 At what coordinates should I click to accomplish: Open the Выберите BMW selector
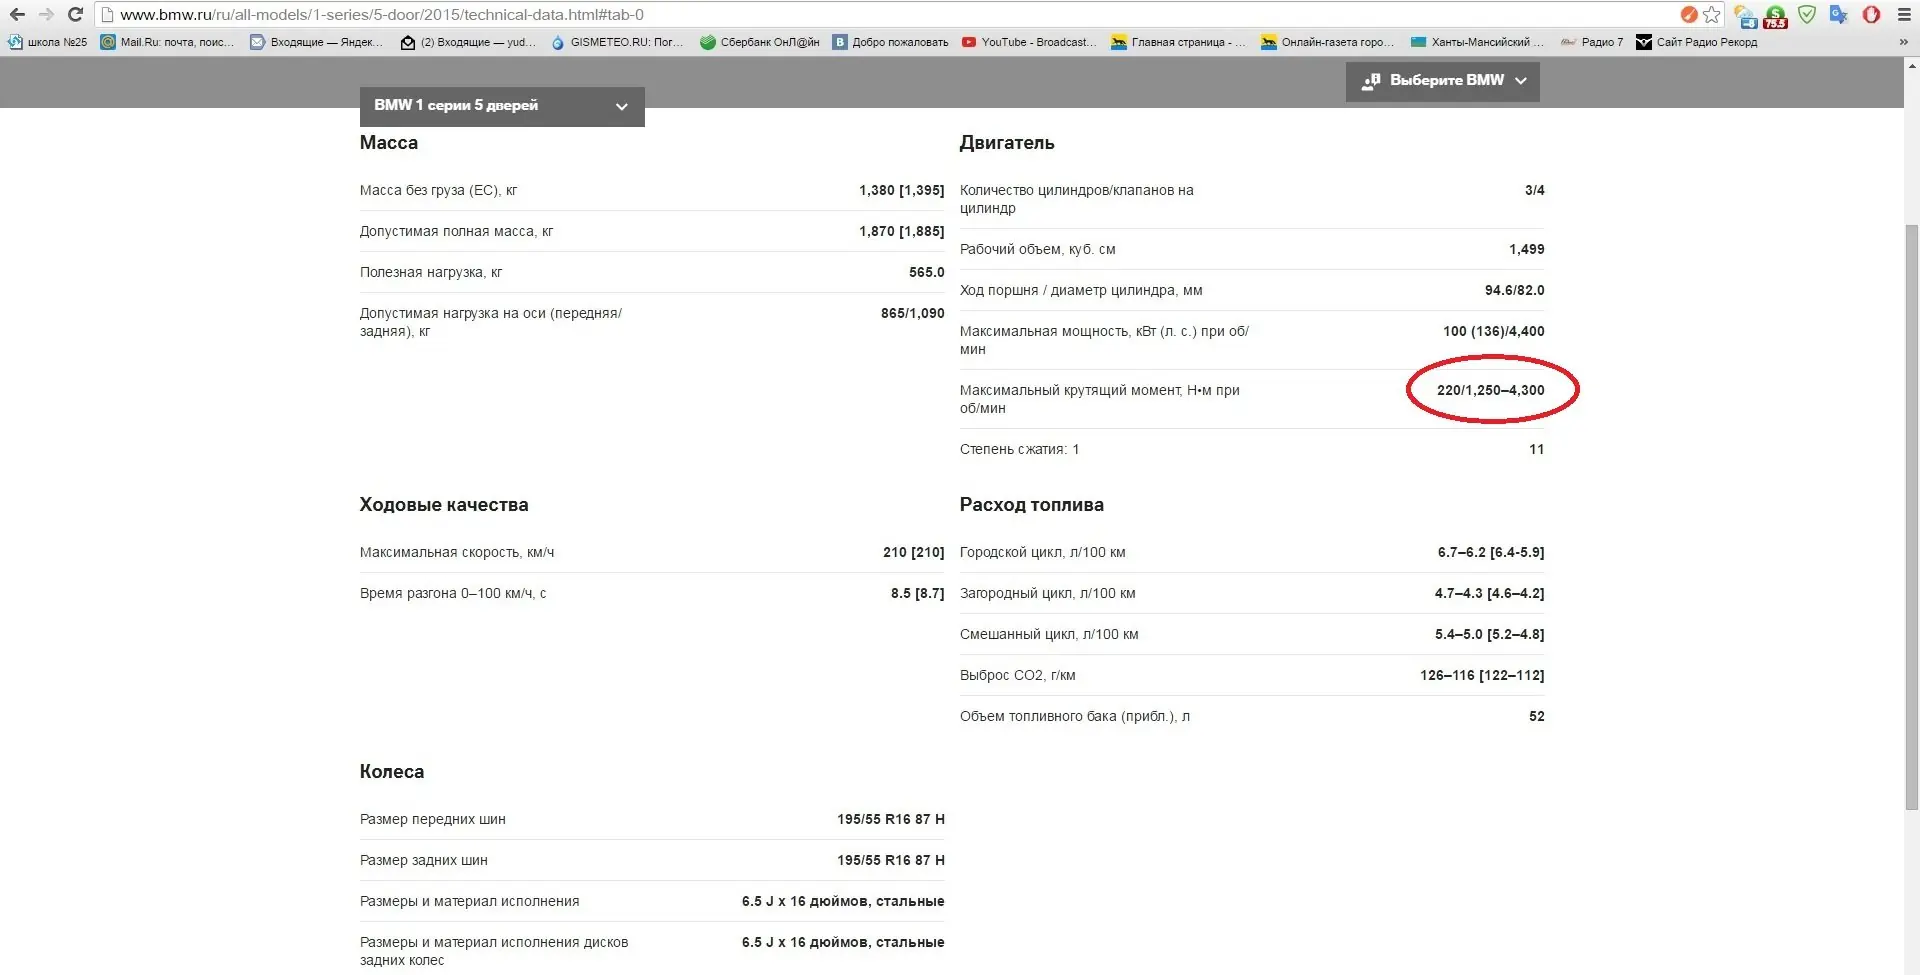point(1442,81)
